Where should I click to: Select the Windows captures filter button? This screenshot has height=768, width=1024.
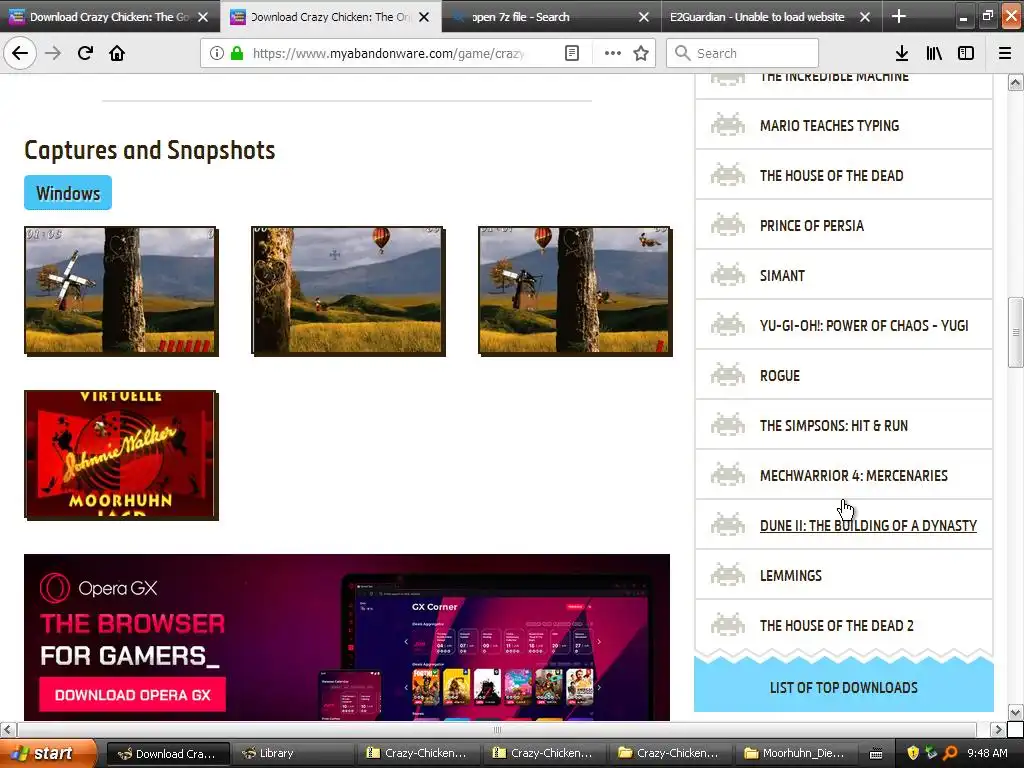tap(68, 193)
